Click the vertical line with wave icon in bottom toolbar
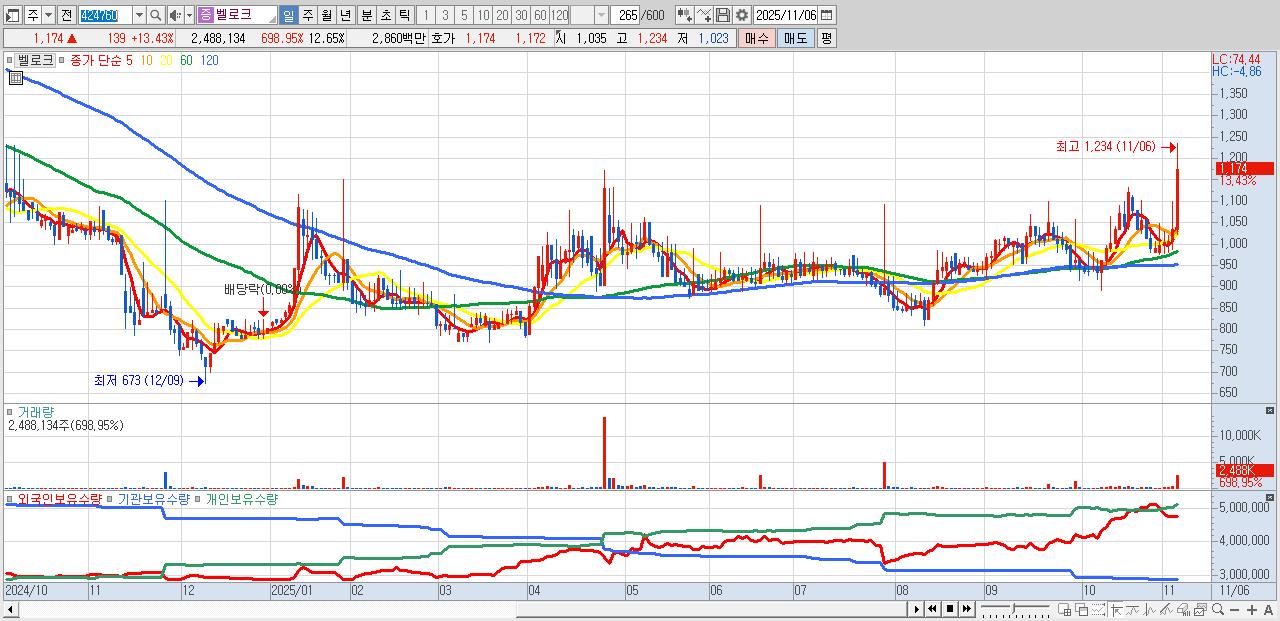This screenshot has width=1280, height=621. 1149,609
